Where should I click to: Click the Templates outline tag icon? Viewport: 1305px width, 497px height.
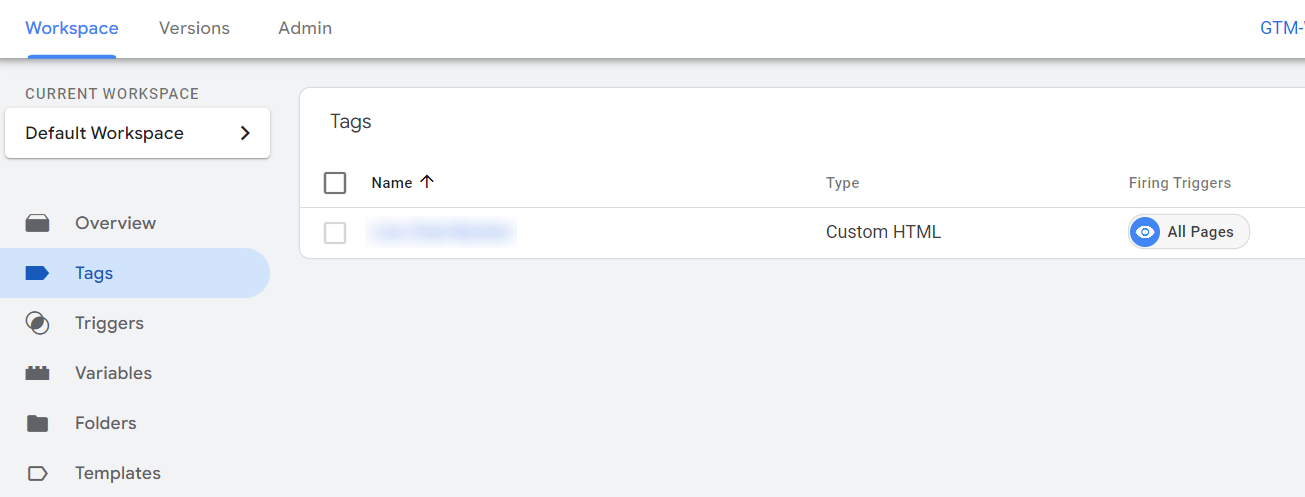tap(38, 473)
